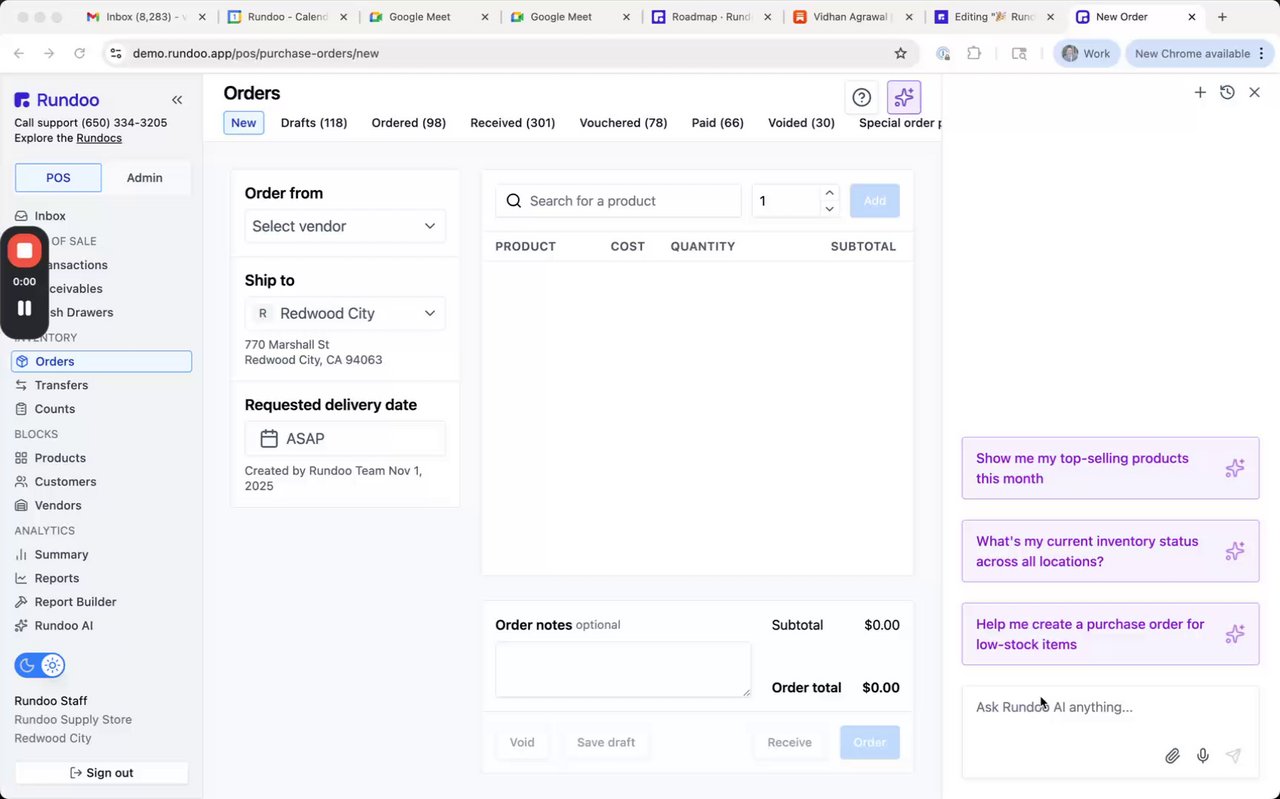Increase quantity with the up stepper arrow
Screen dimensions: 1280x799
(829, 193)
